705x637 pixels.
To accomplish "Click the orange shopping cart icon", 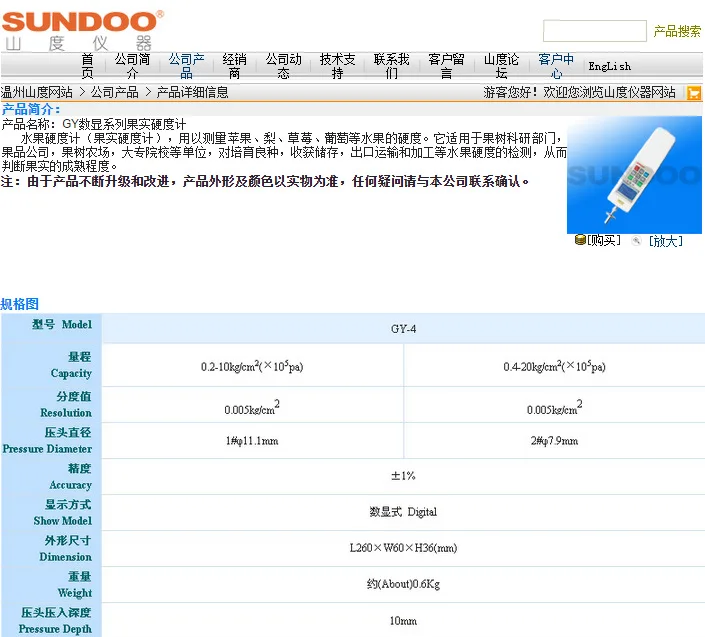I will tap(694, 93).
